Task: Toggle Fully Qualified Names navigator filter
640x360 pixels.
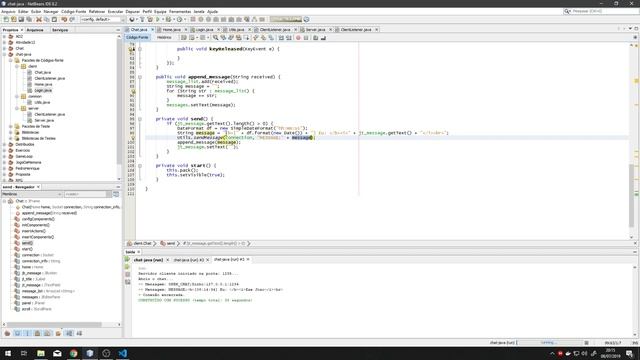Action: [58, 333]
